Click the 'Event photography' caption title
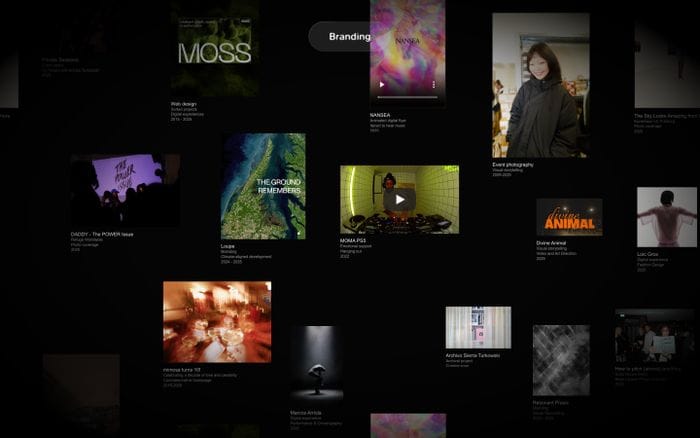 tap(513, 164)
